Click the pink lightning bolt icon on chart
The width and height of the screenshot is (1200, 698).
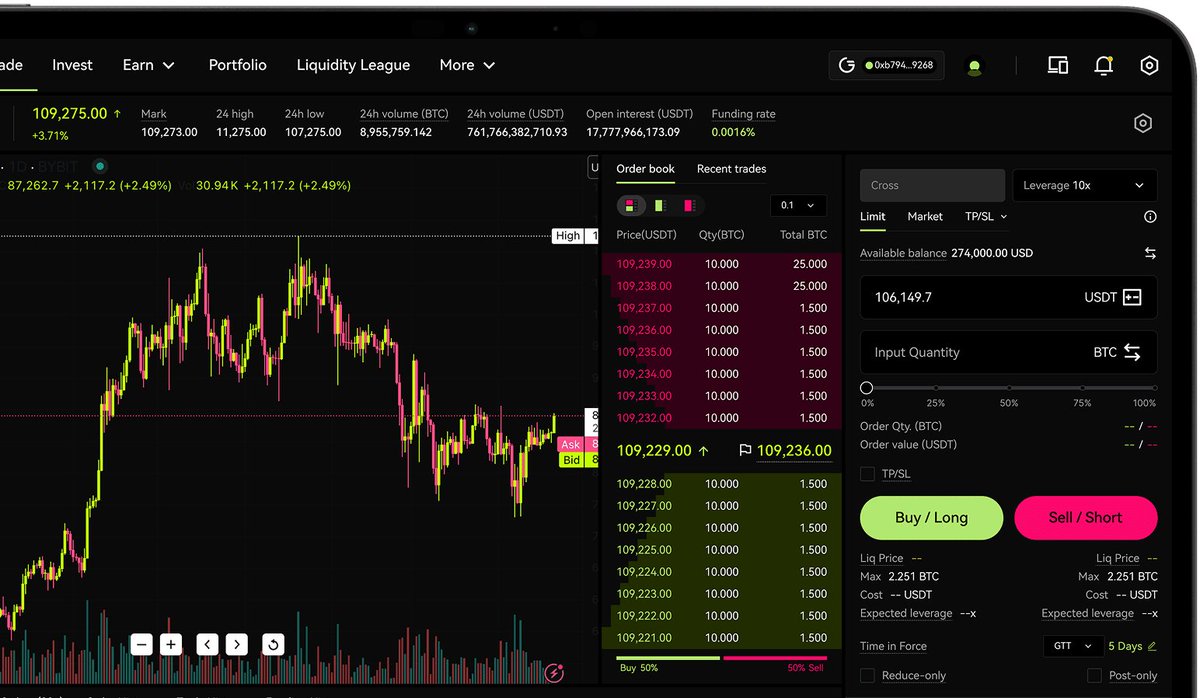[x=555, y=672]
